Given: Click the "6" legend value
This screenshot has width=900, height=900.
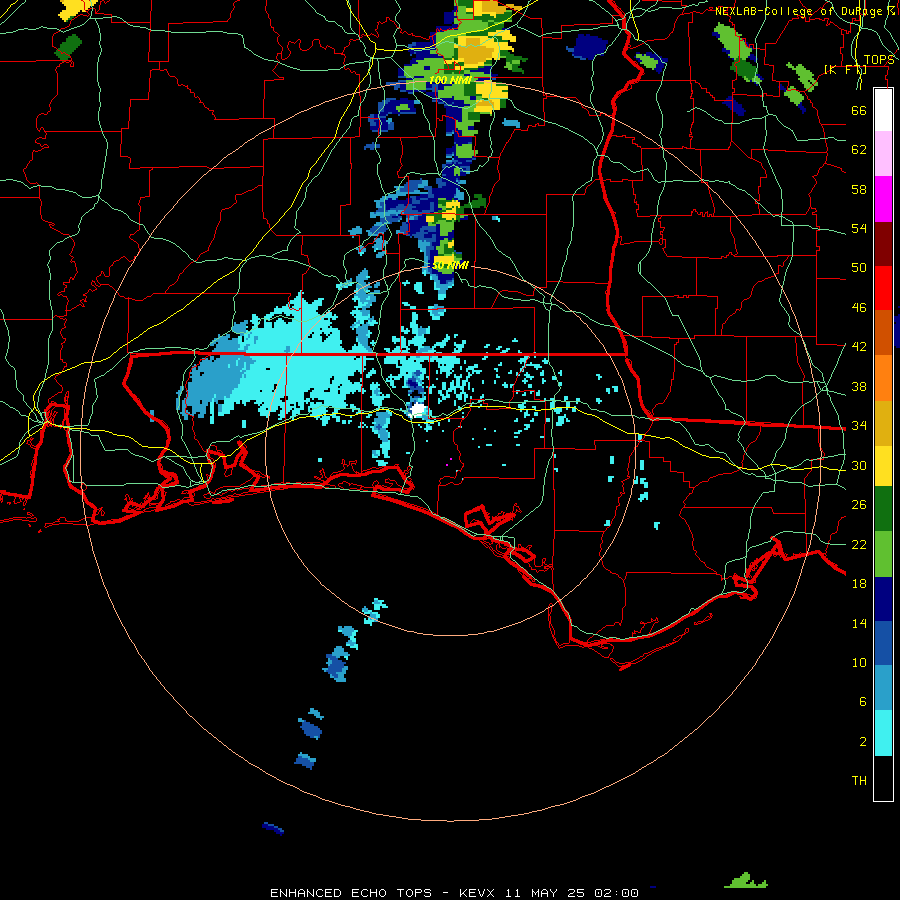Looking at the screenshot, I should click(x=862, y=701).
